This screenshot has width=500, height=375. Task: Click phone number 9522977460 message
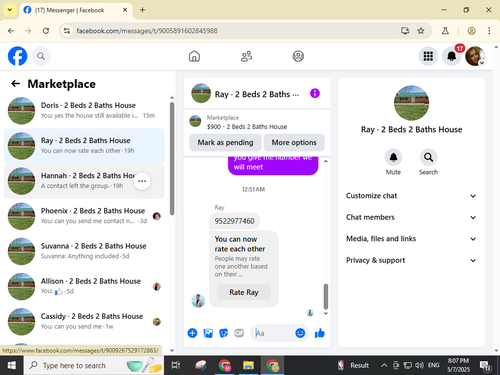pyautogui.click(x=234, y=221)
